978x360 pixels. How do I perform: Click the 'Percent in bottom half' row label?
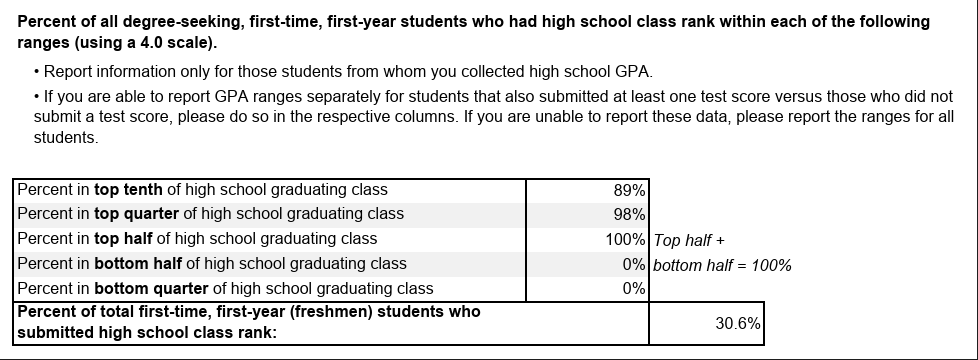269,264
